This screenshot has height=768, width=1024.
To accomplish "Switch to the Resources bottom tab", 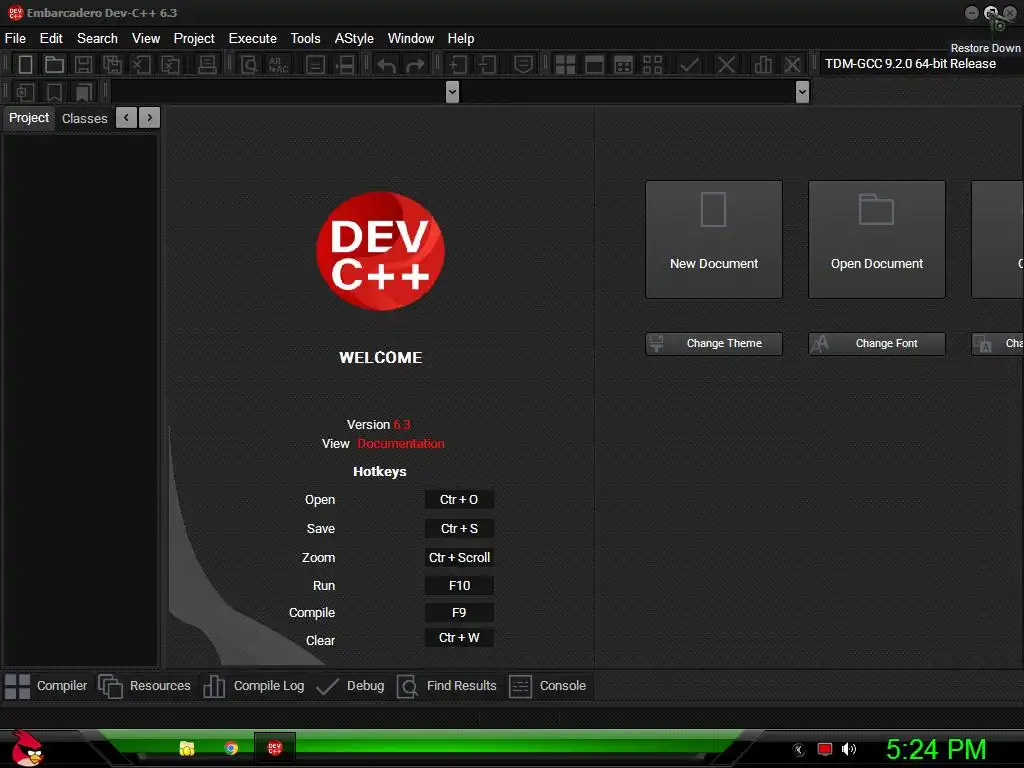I will (x=144, y=686).
